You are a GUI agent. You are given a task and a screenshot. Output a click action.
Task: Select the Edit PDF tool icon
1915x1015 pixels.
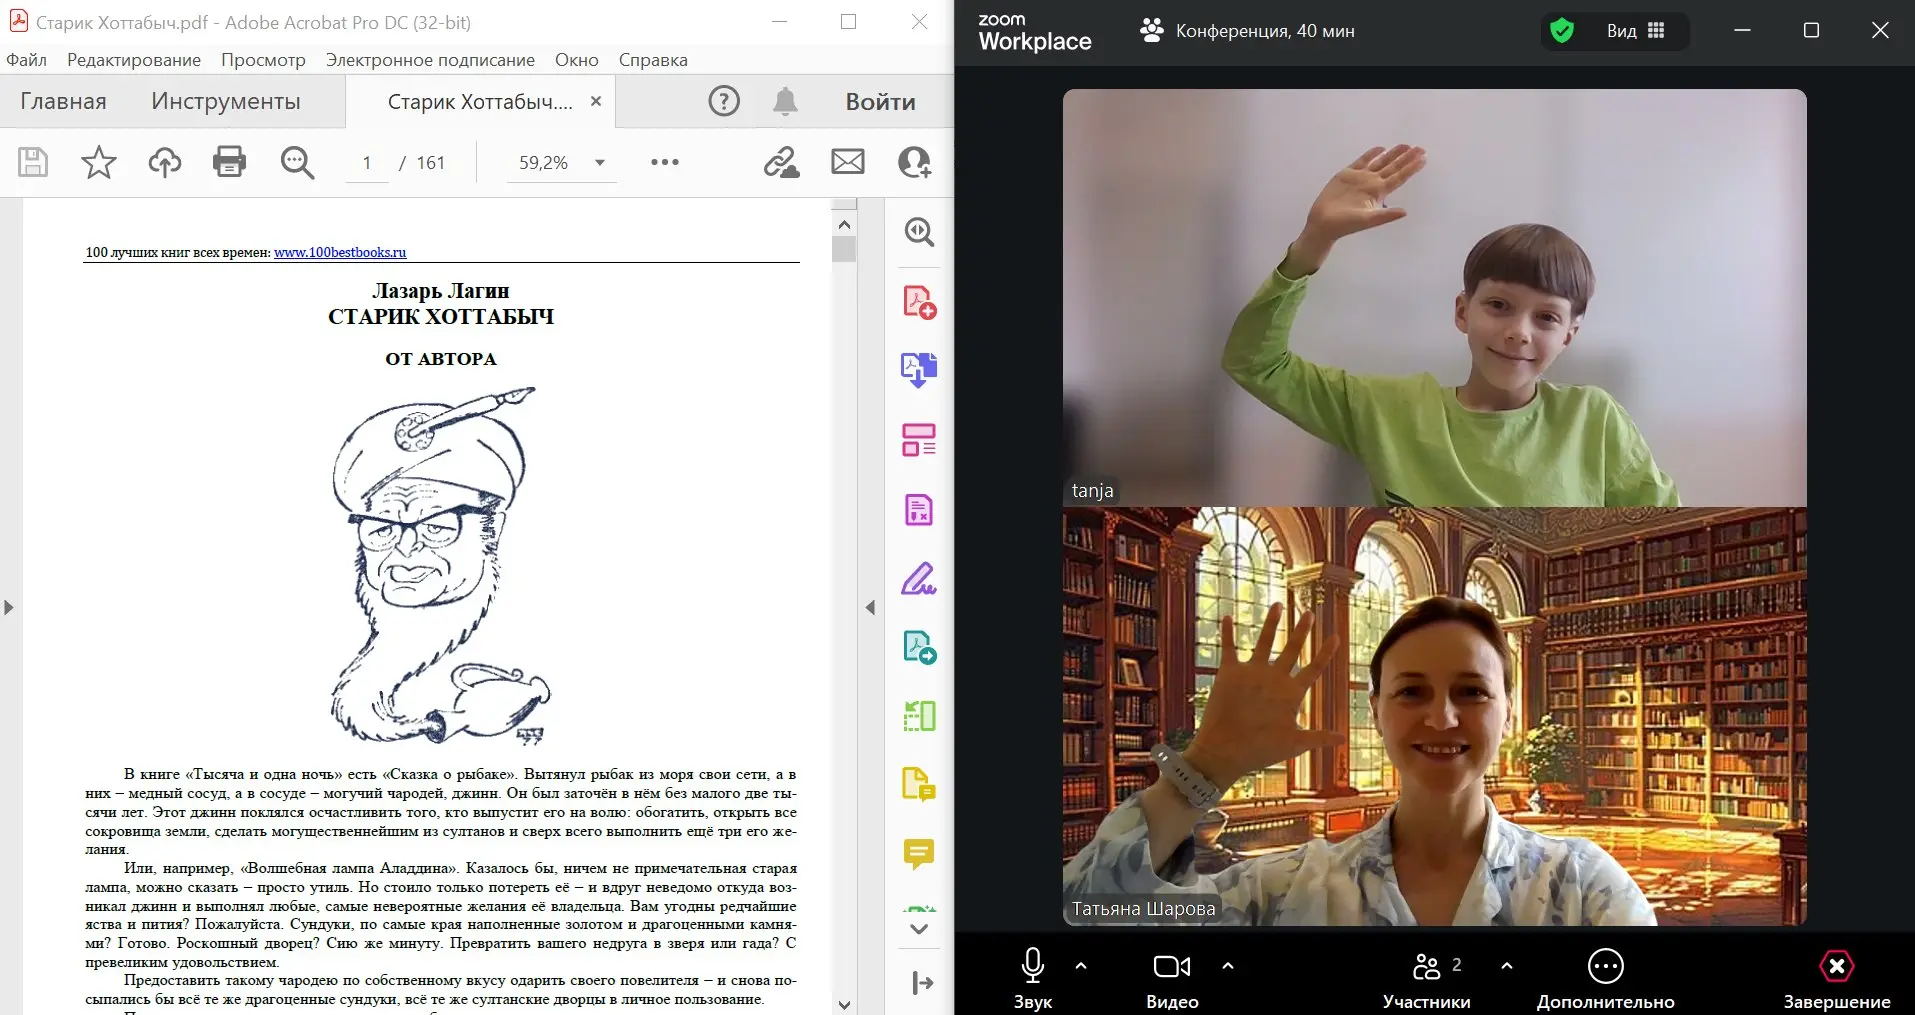pos(919,440)
